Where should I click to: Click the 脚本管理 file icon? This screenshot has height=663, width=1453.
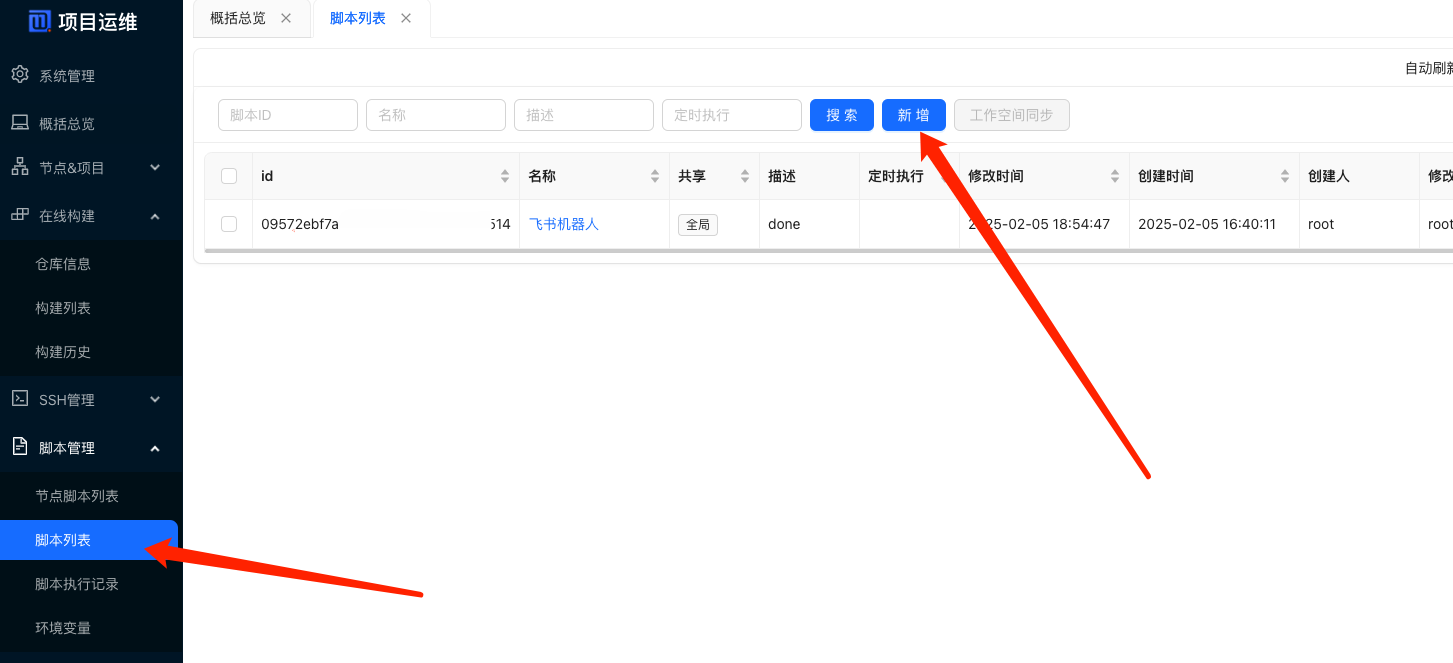tap(20, 447)
